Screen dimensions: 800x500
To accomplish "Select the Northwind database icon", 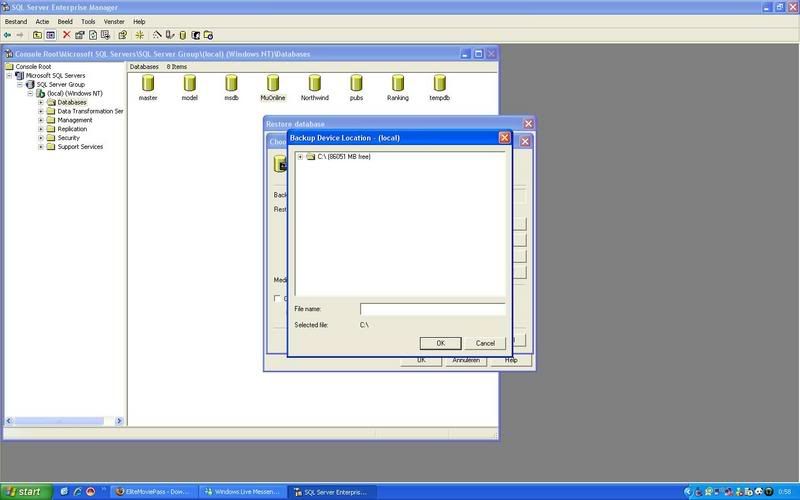I will point(315,83).
